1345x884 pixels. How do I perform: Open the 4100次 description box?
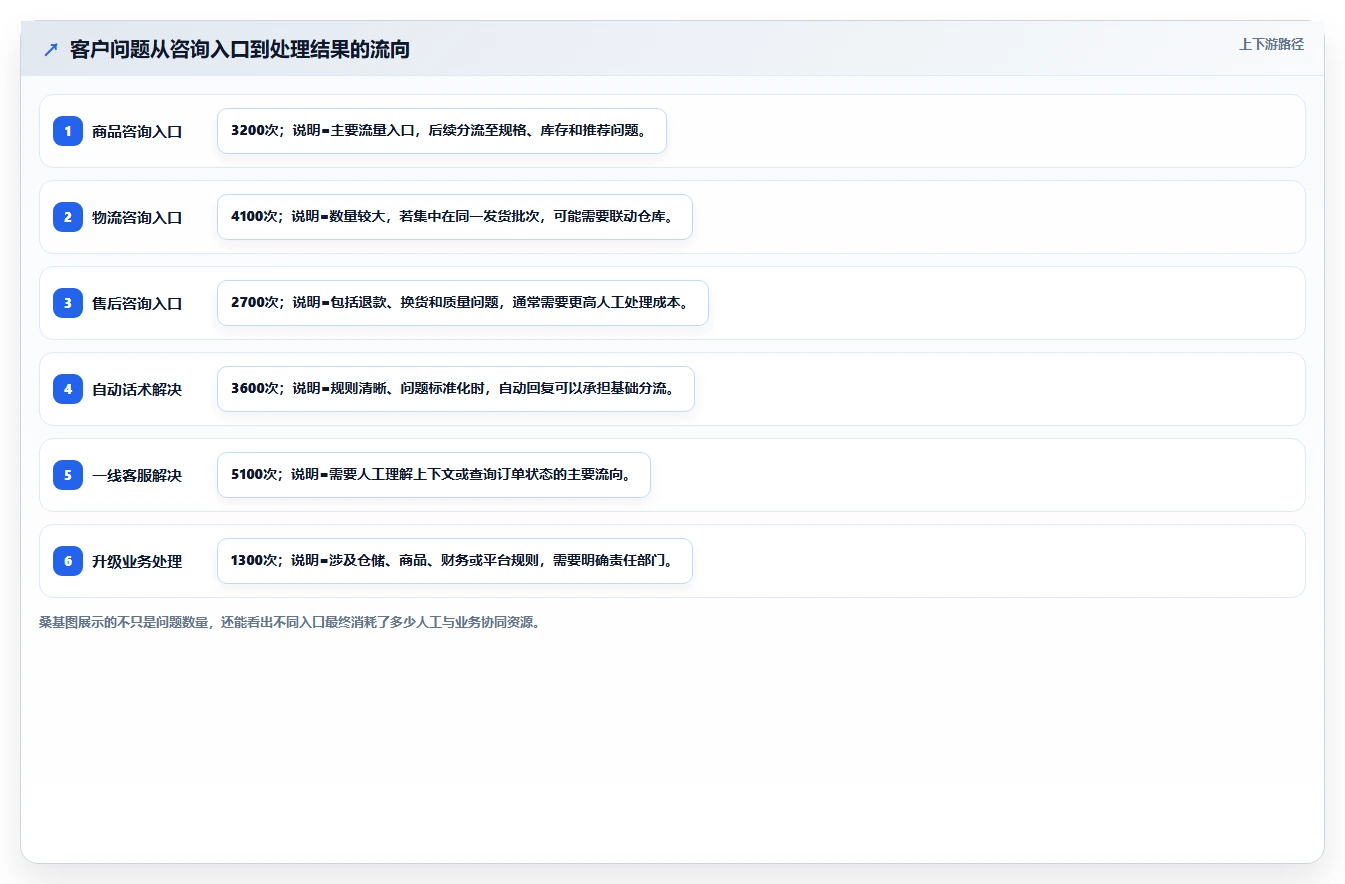tap(455, 217)
